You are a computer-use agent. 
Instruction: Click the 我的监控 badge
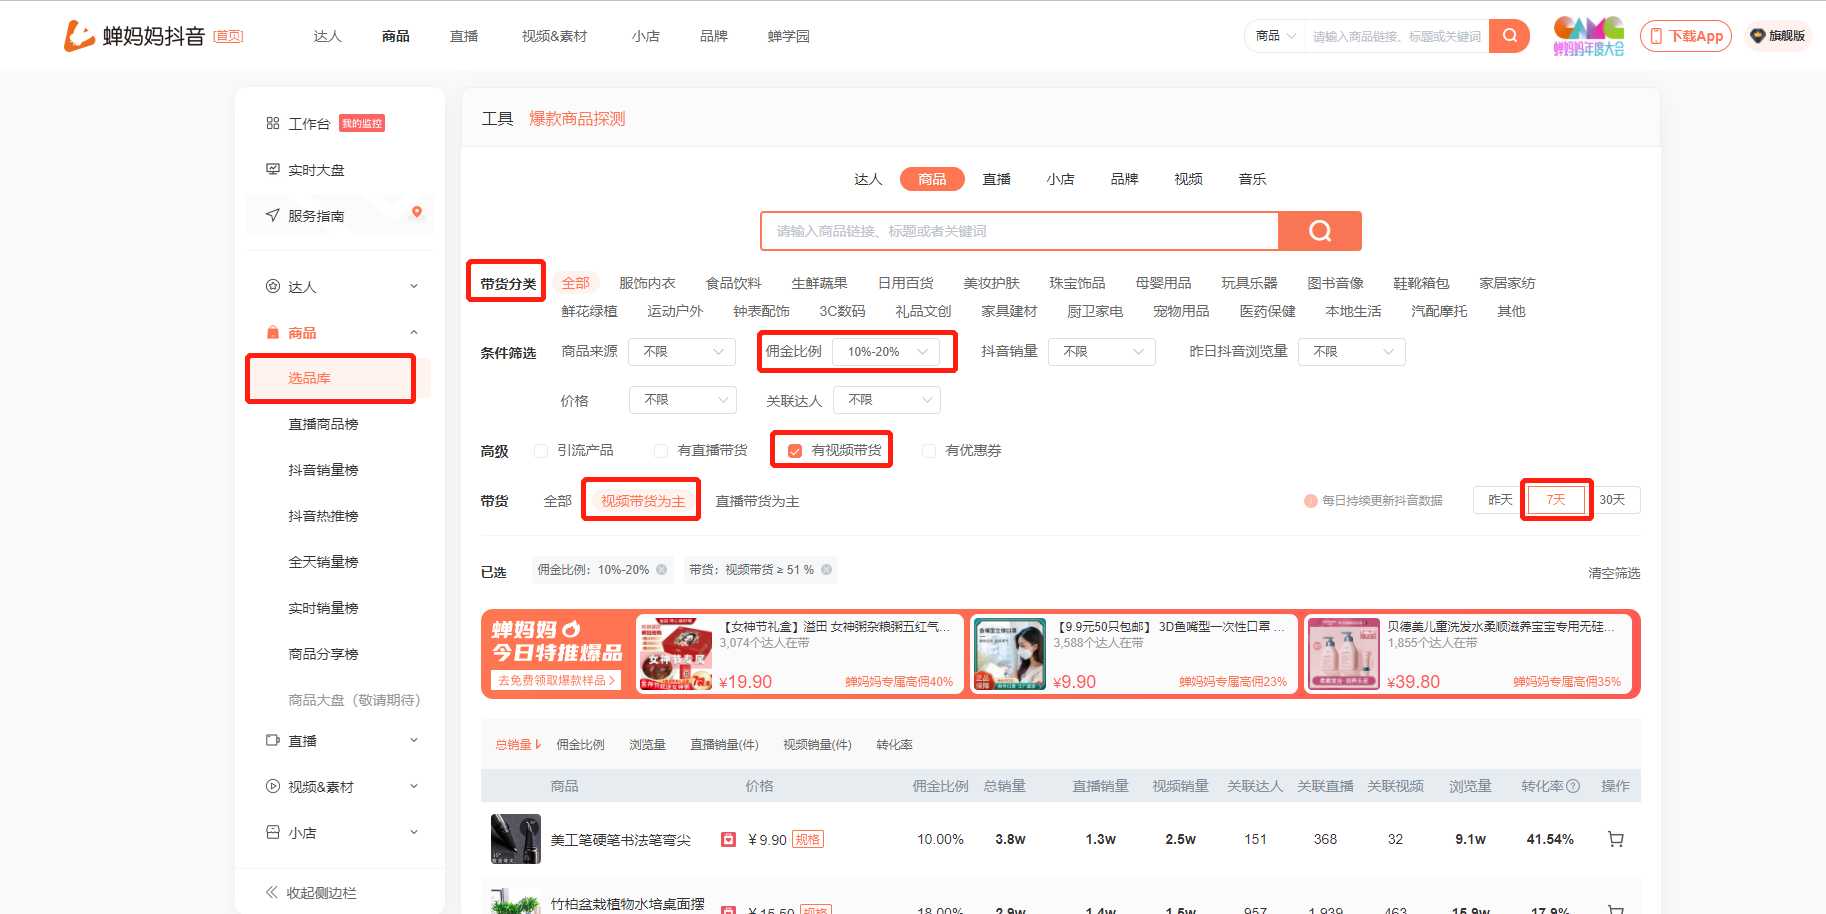(361, 123)
